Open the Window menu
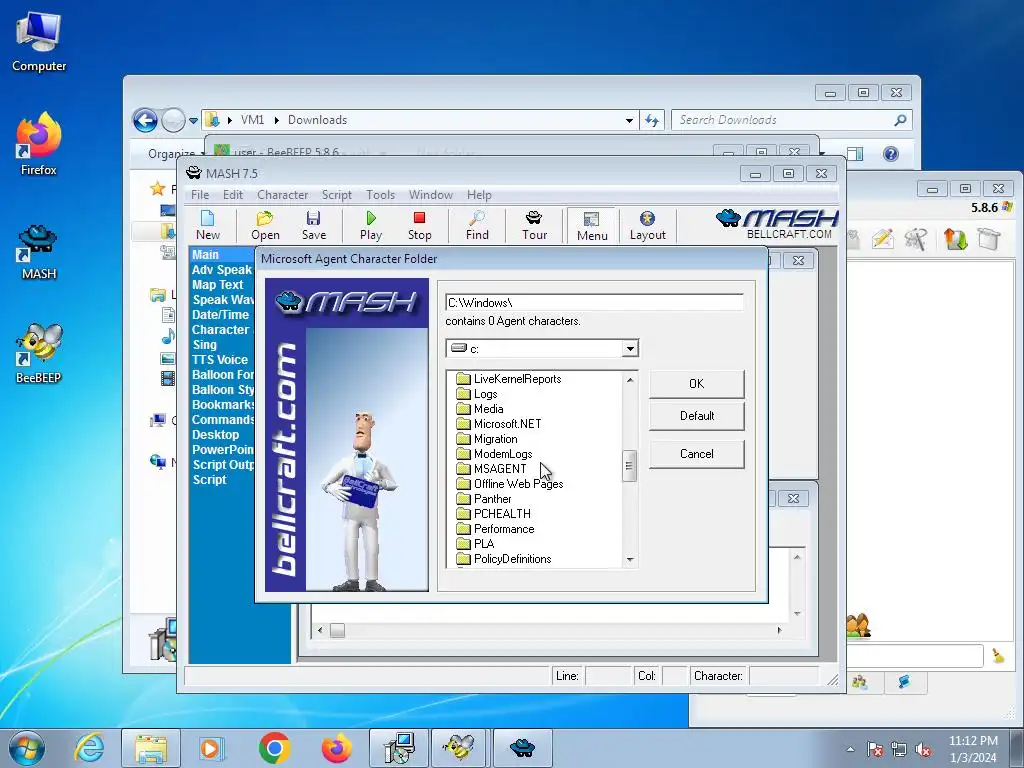The width and height of the screenshot is (1024, 768). (430, 195)
